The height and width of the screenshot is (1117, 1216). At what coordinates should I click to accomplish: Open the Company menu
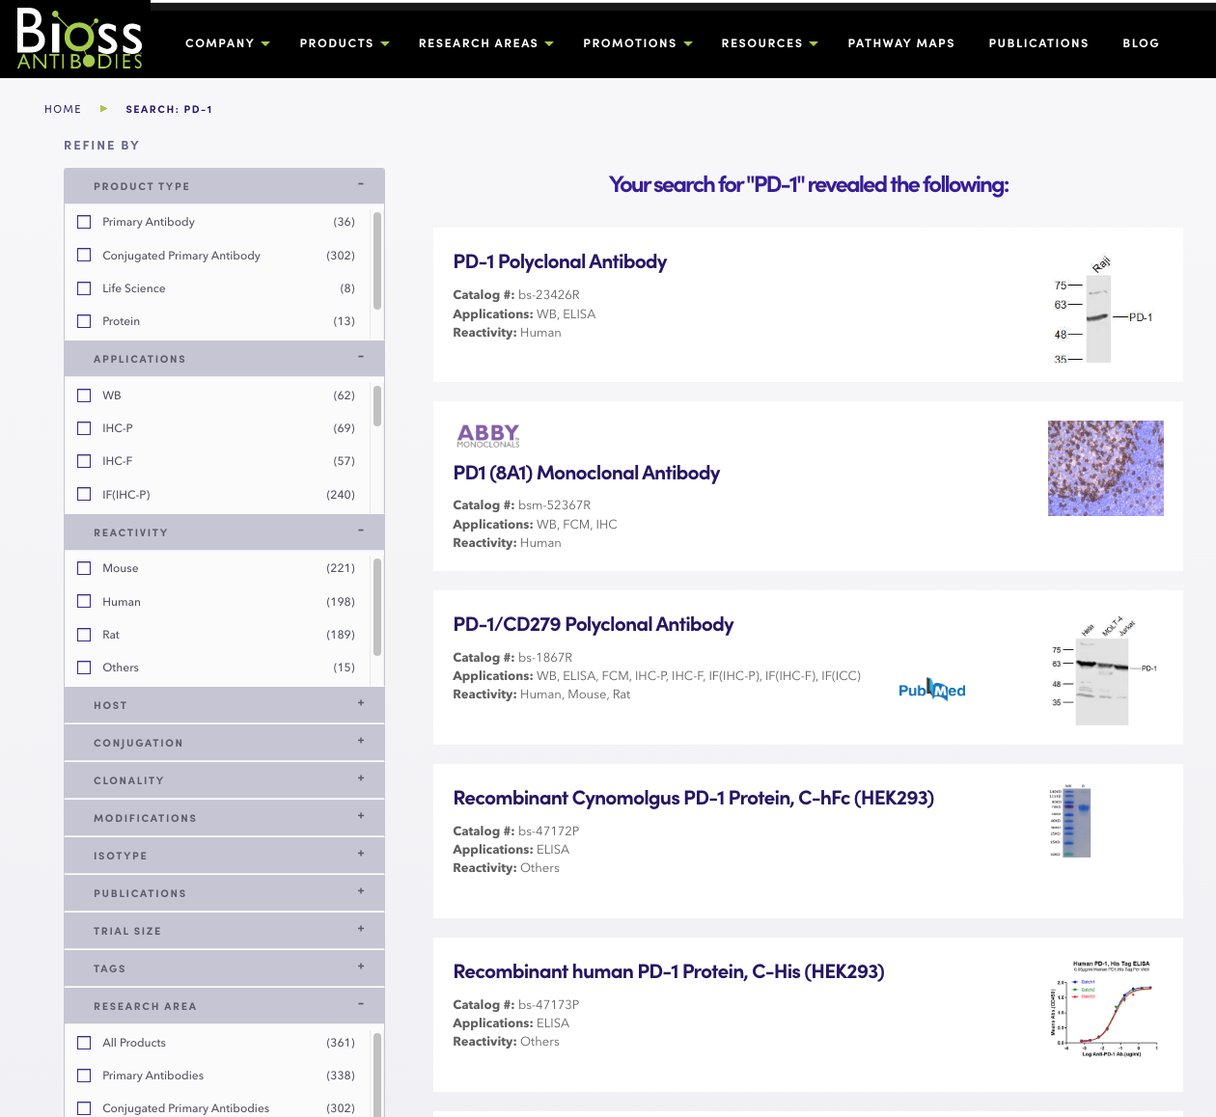pos(227,43)
